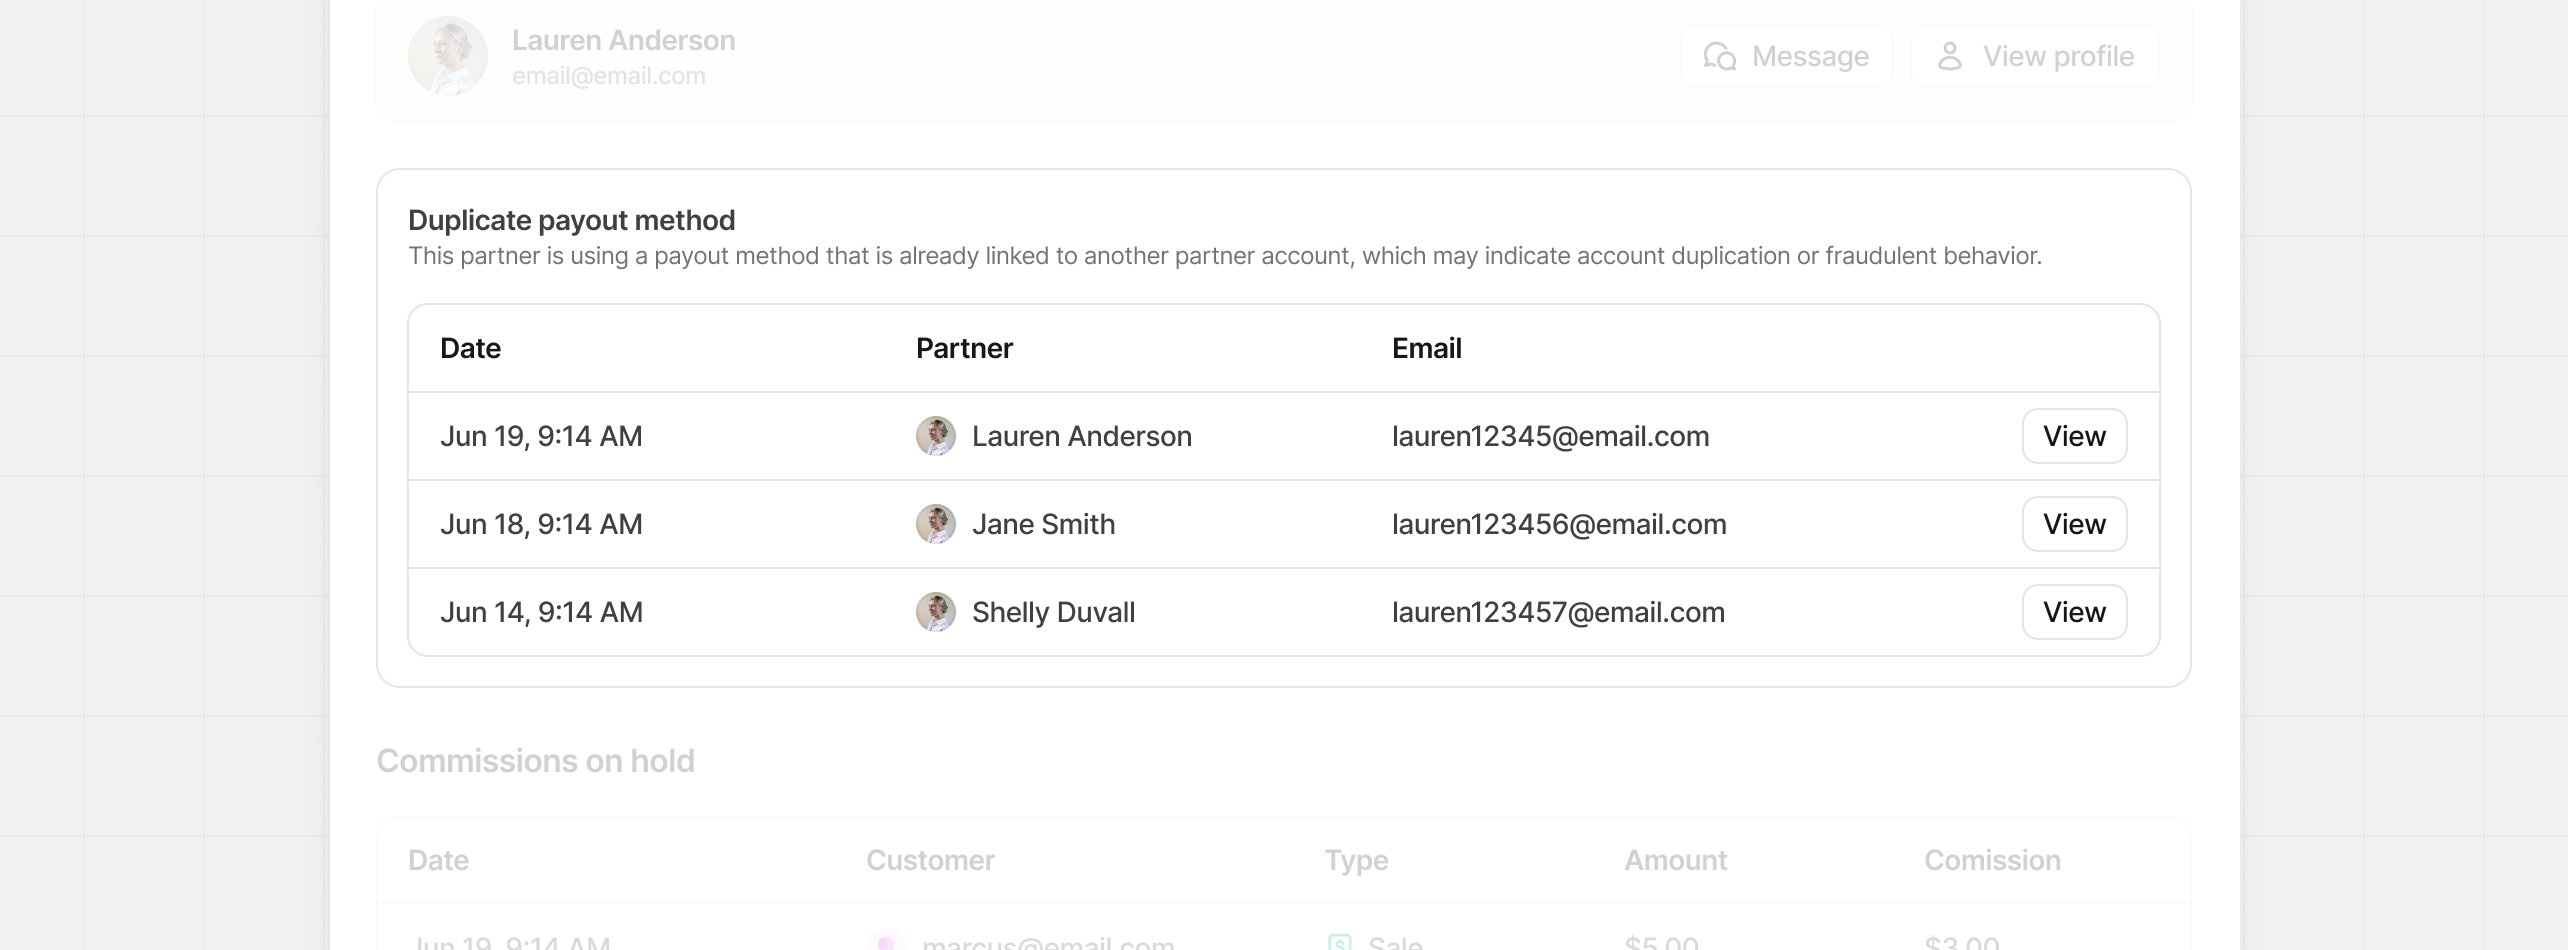
Task: Click Date header in duplicate payout table
Action: (470, 348)
